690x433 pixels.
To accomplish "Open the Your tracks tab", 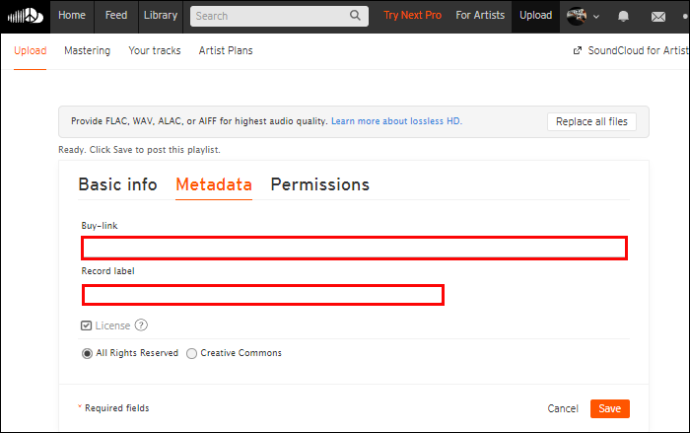I will point(154,51).
